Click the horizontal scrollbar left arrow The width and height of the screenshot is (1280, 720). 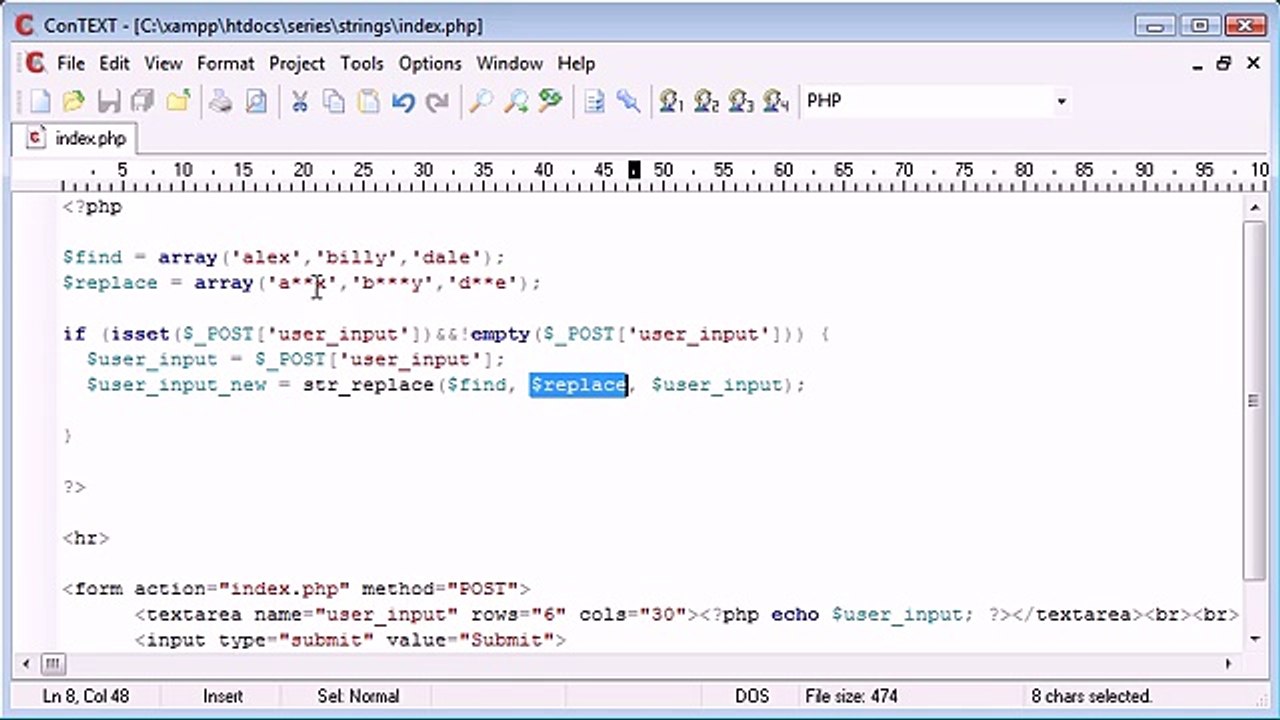[27, 663]
